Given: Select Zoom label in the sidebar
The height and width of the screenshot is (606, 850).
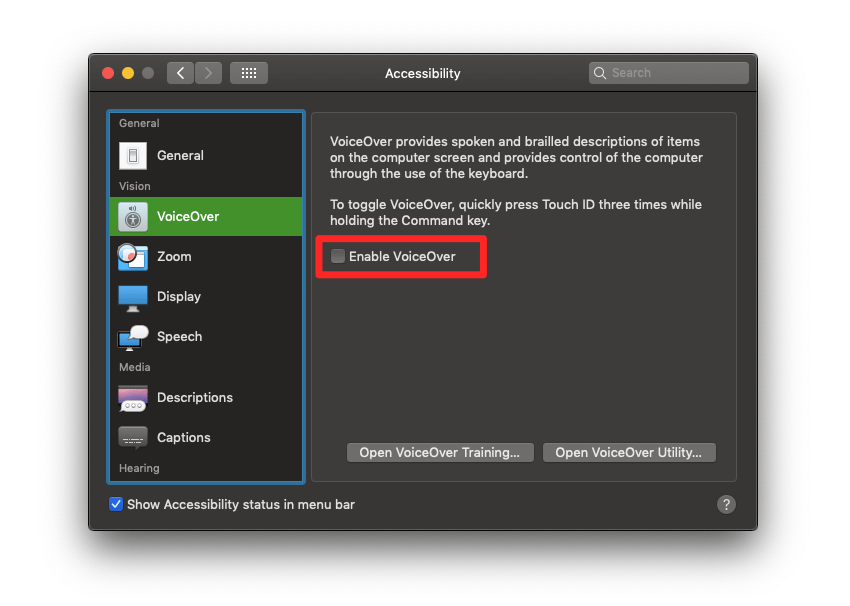Looking at the screenshot, I should [174, 256].
